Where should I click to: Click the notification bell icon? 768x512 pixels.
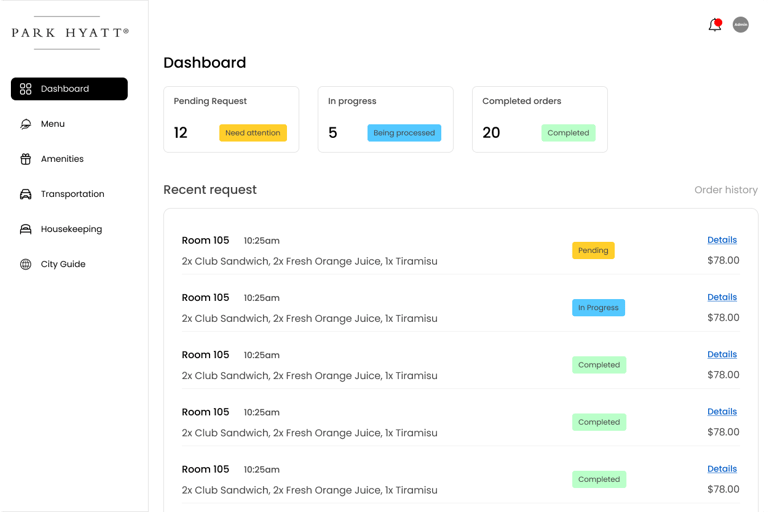pyautogui.click(x=714, y=25)
